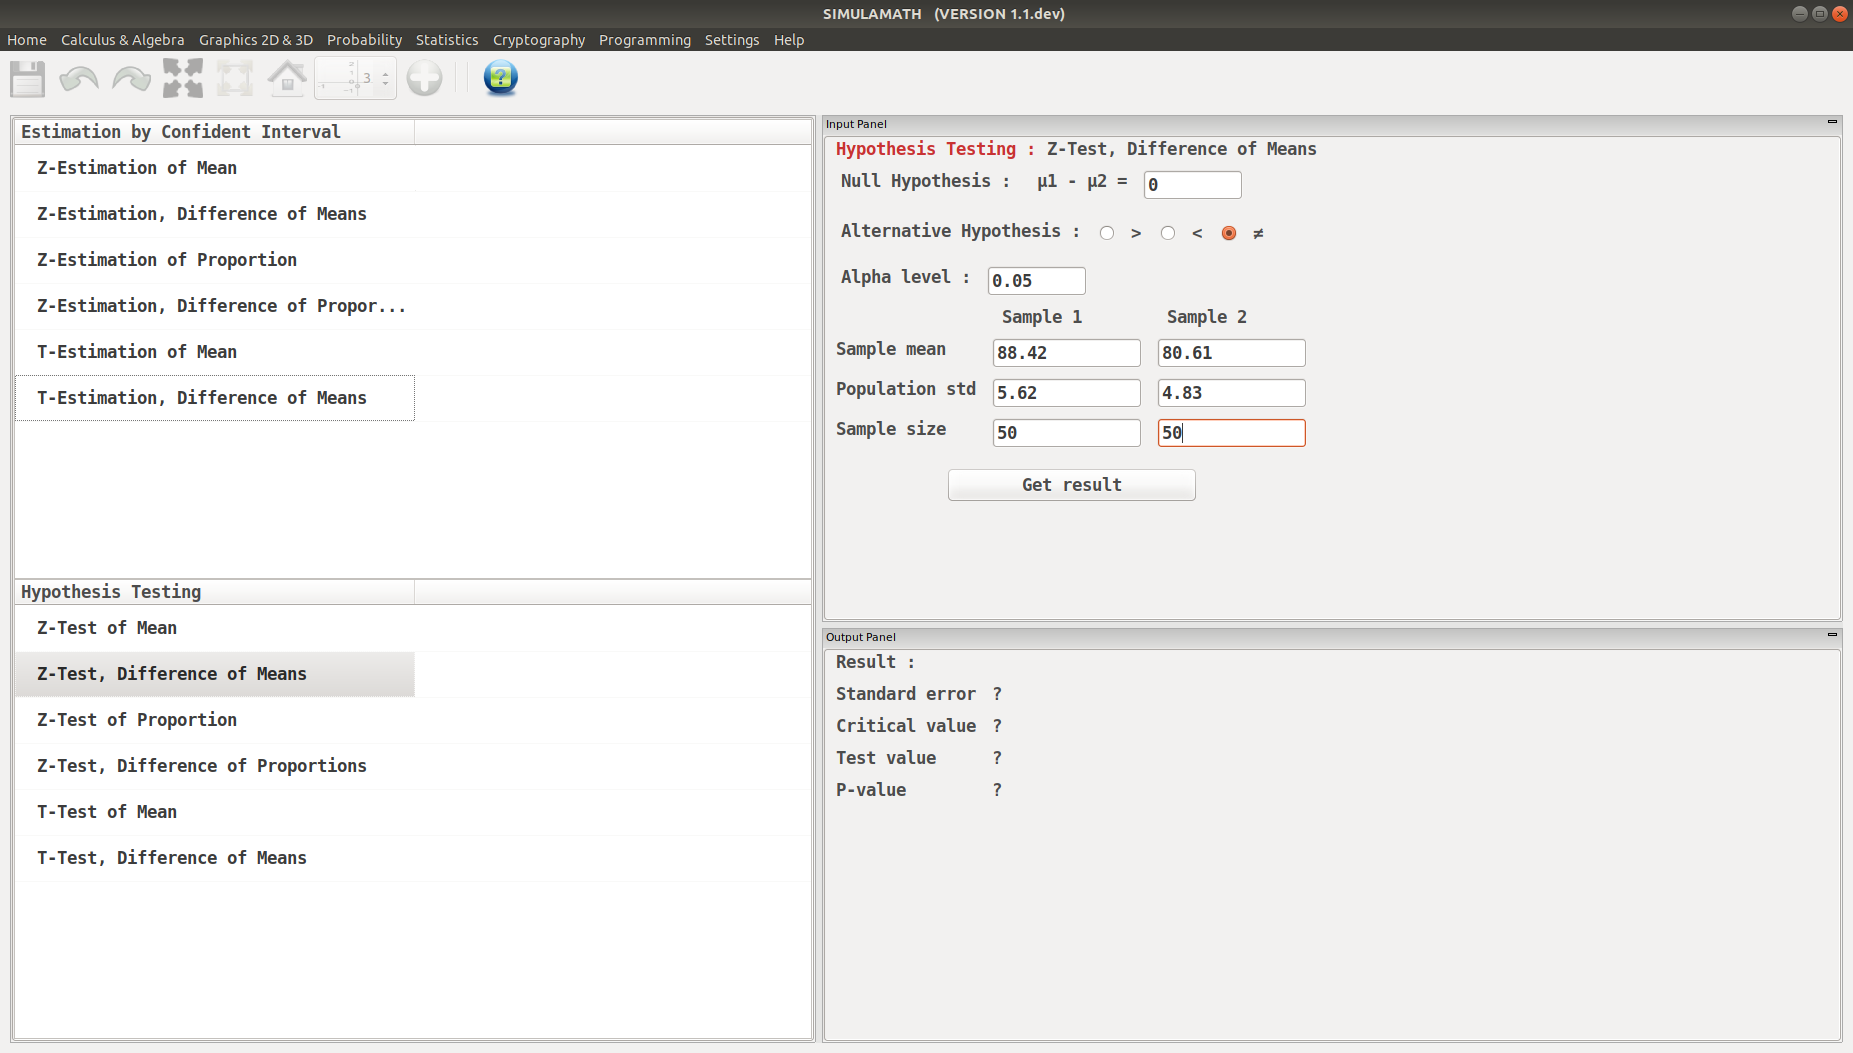Collapse the Input Panel using its minimize mark
The width and height of the screenshot is (1853, 1053).
click(x=1832, y=122)
